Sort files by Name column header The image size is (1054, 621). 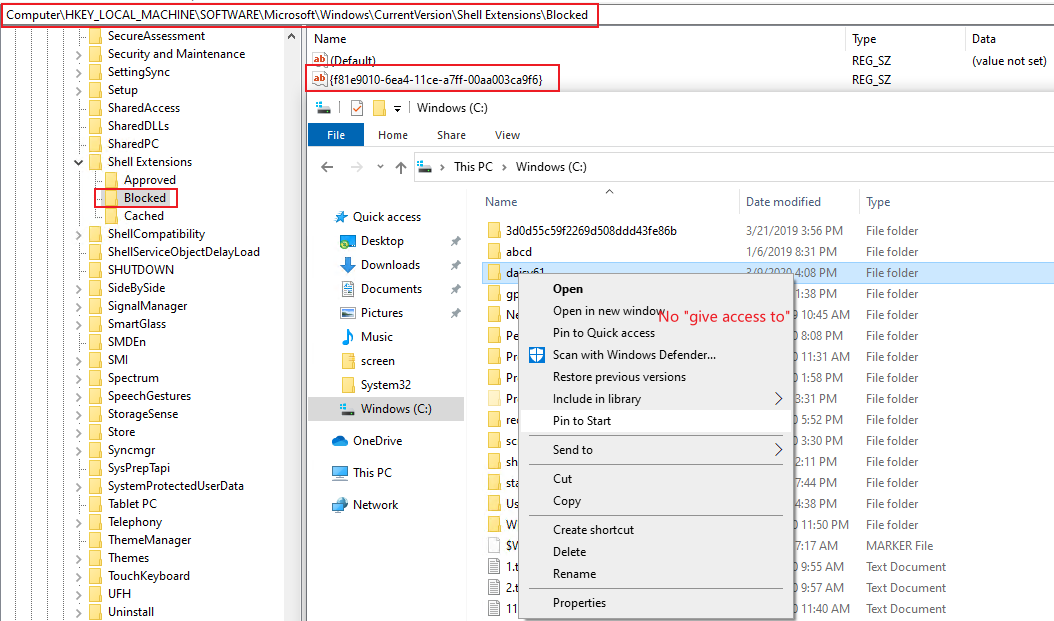(x=501, y=202)
